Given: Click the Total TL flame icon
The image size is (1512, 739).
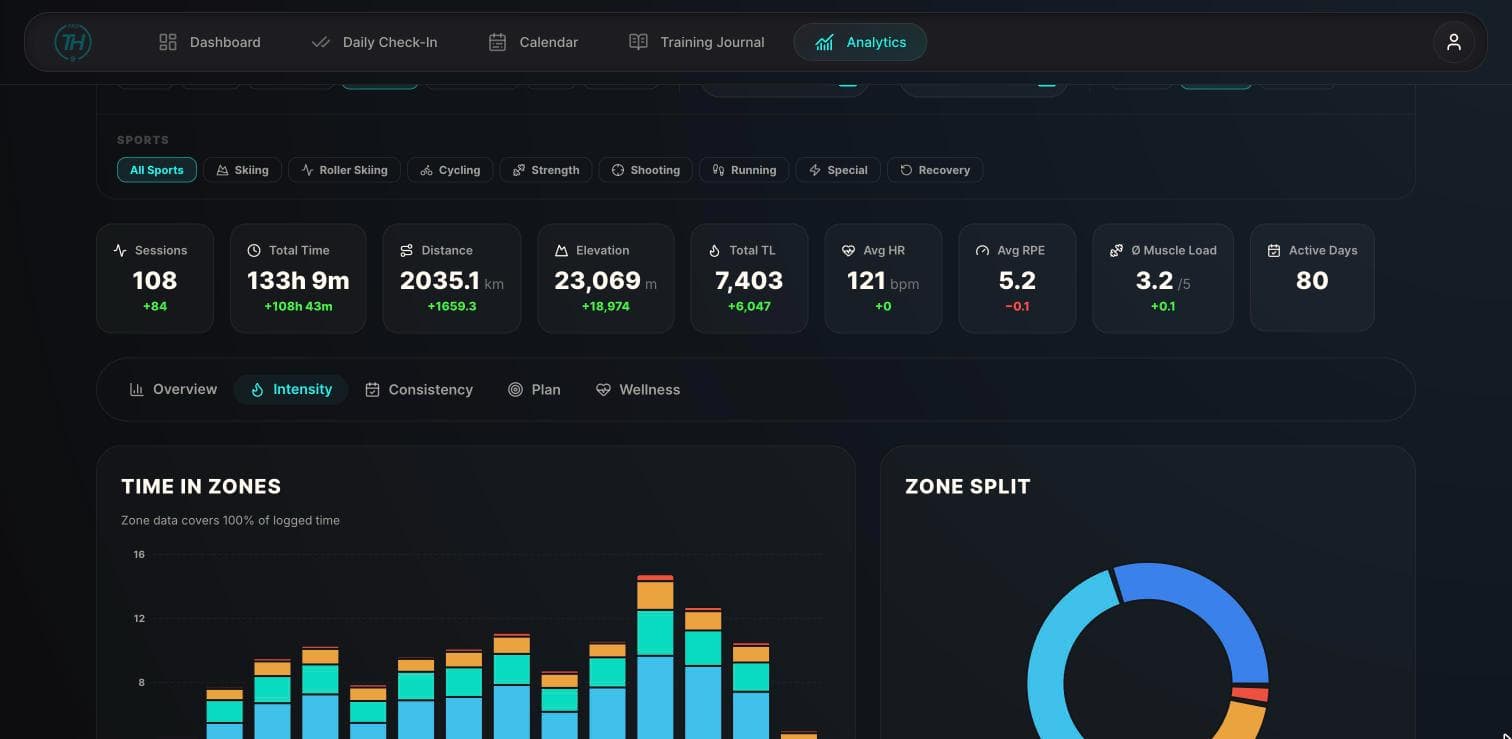Looking at the screenshot, I should pyautogui.click(x=714, y=250).
